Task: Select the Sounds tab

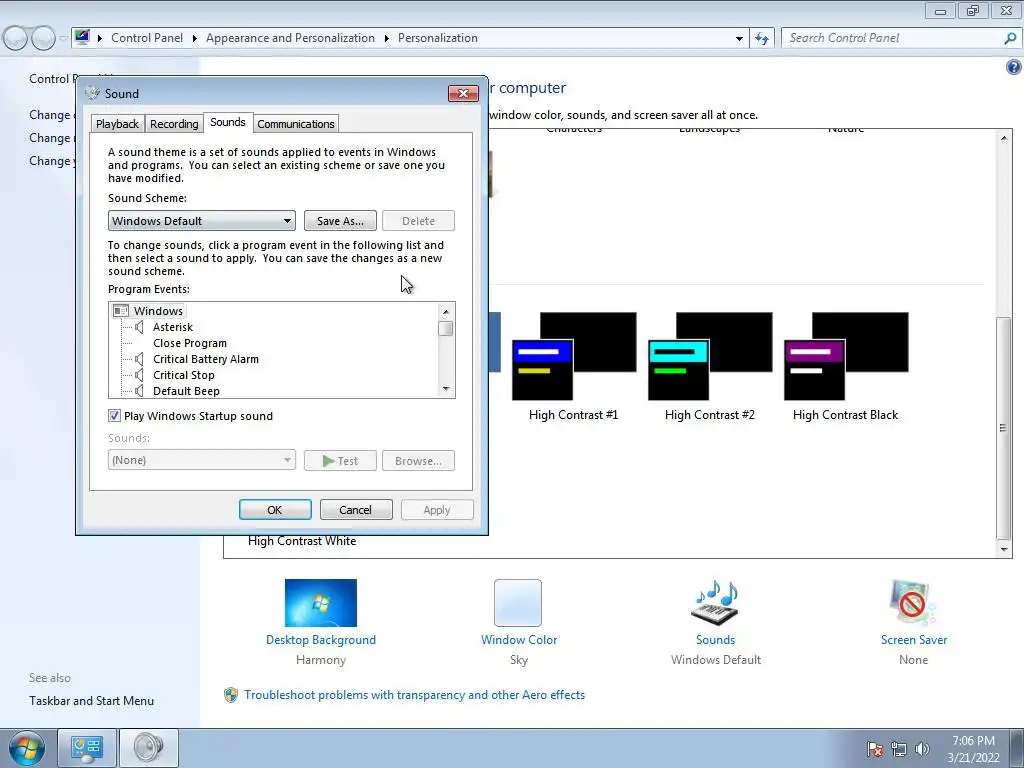Action: 228,122
